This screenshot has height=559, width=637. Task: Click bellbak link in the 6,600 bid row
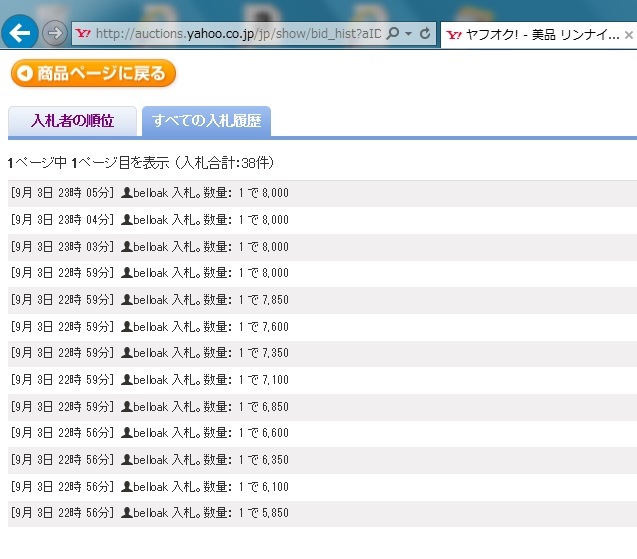(150, 433)
